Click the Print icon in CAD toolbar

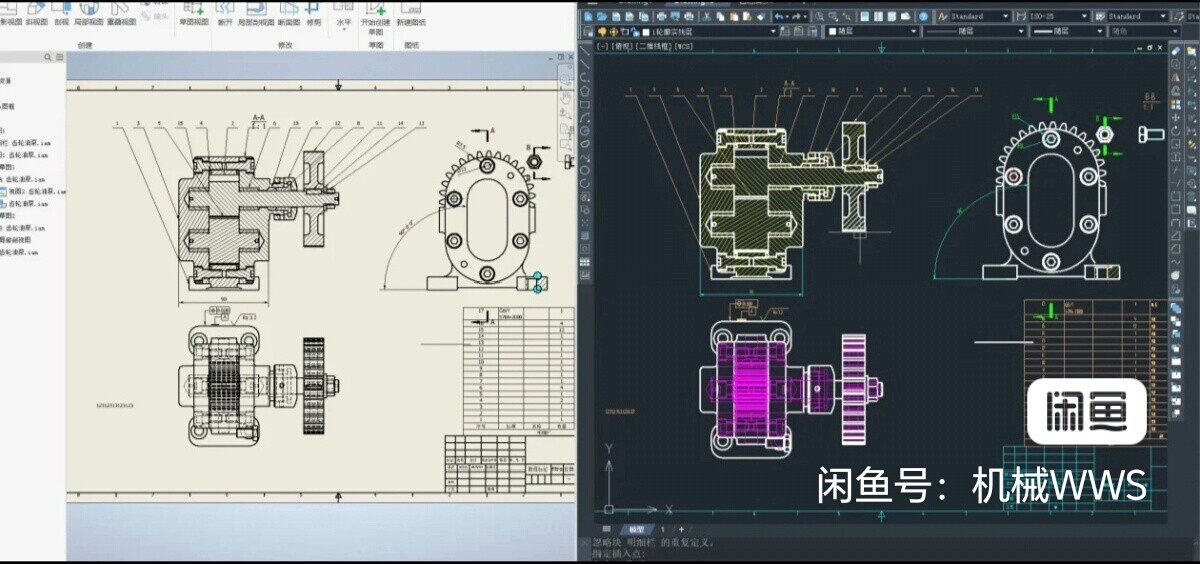click(661, 16)
